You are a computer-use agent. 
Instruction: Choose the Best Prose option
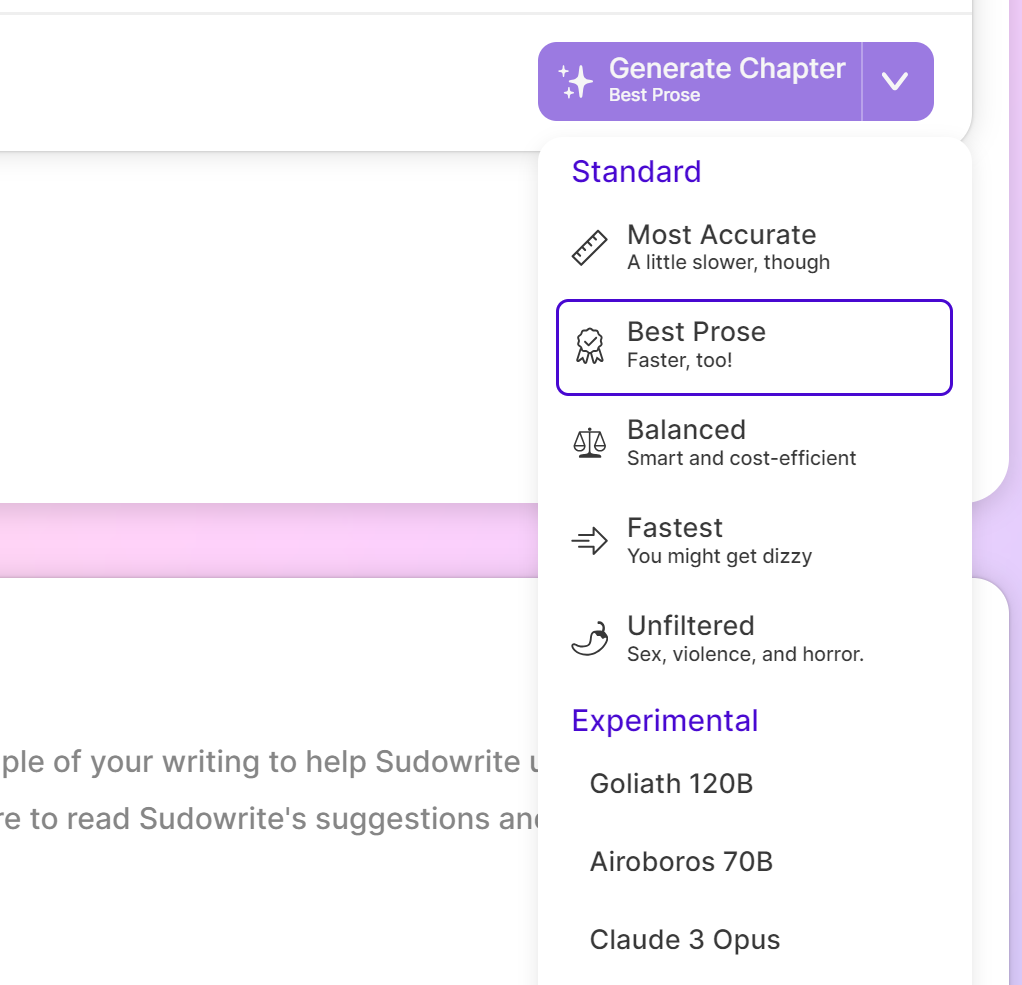[754, 347]
